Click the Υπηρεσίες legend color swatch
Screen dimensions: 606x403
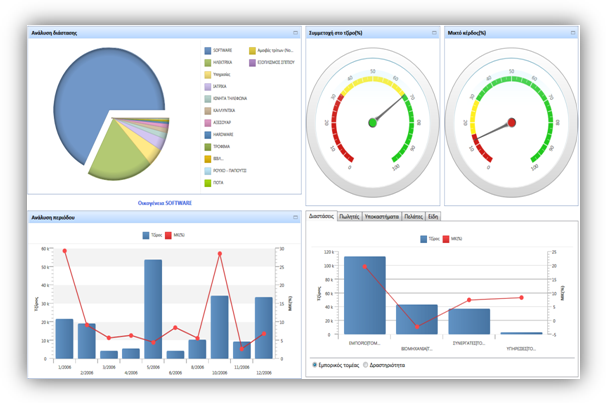208,74
